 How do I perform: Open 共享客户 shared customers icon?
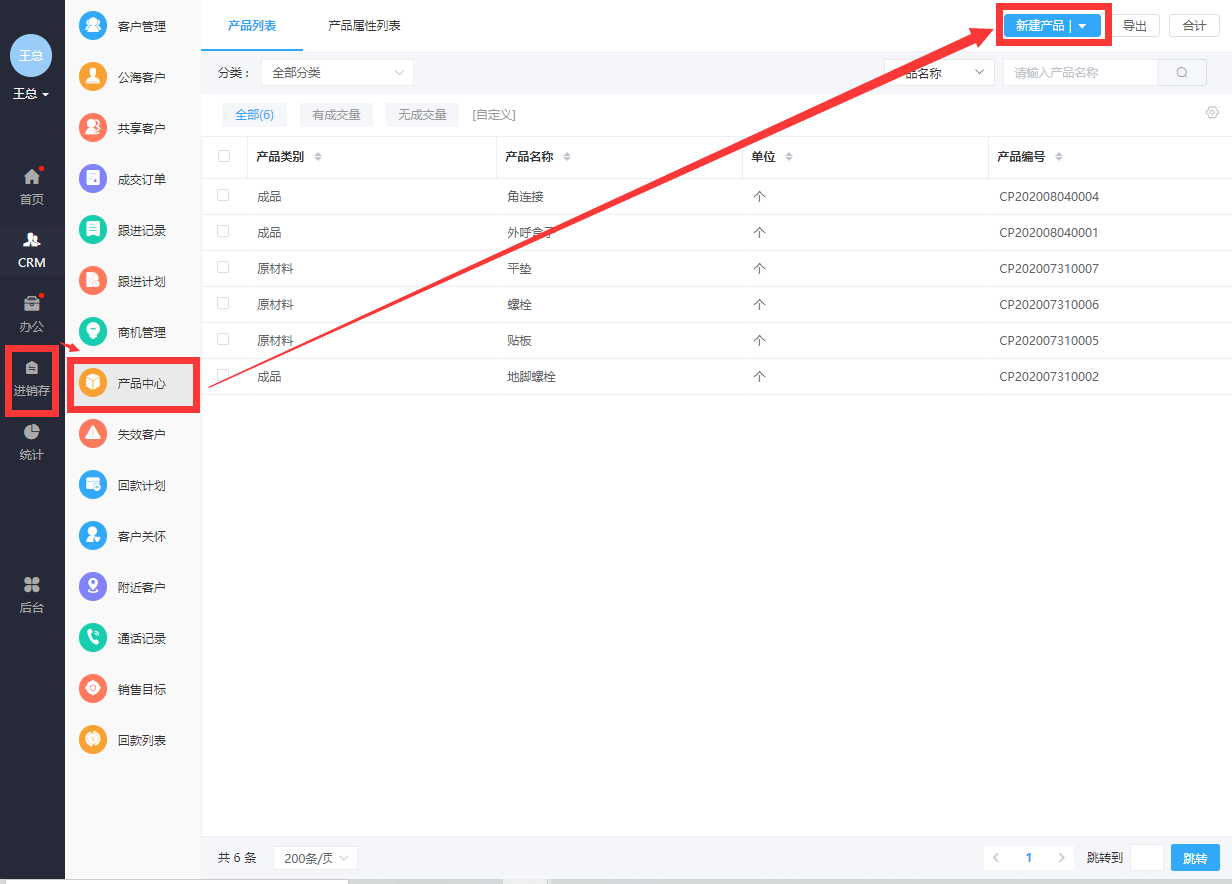coord(93,128)
